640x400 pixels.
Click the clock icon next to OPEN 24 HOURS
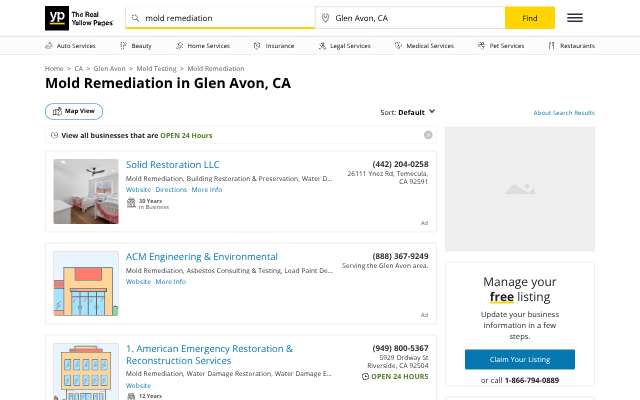pos(365,376)
